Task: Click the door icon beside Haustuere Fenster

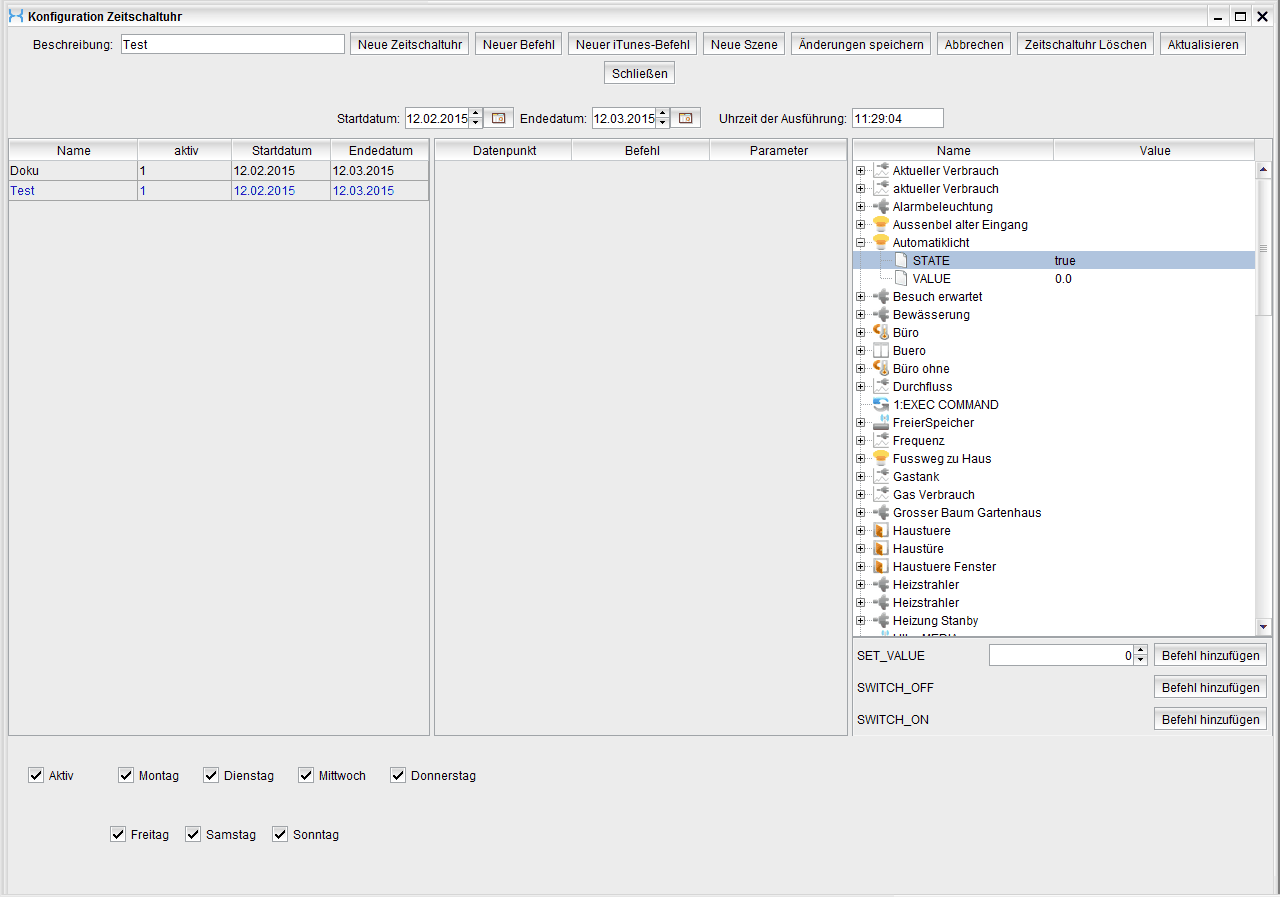Action: click(x=881, y=567)
